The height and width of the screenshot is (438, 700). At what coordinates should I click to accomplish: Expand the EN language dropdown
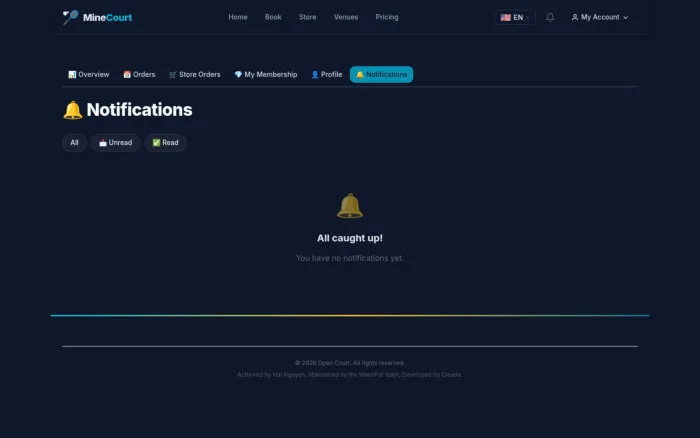515,17
